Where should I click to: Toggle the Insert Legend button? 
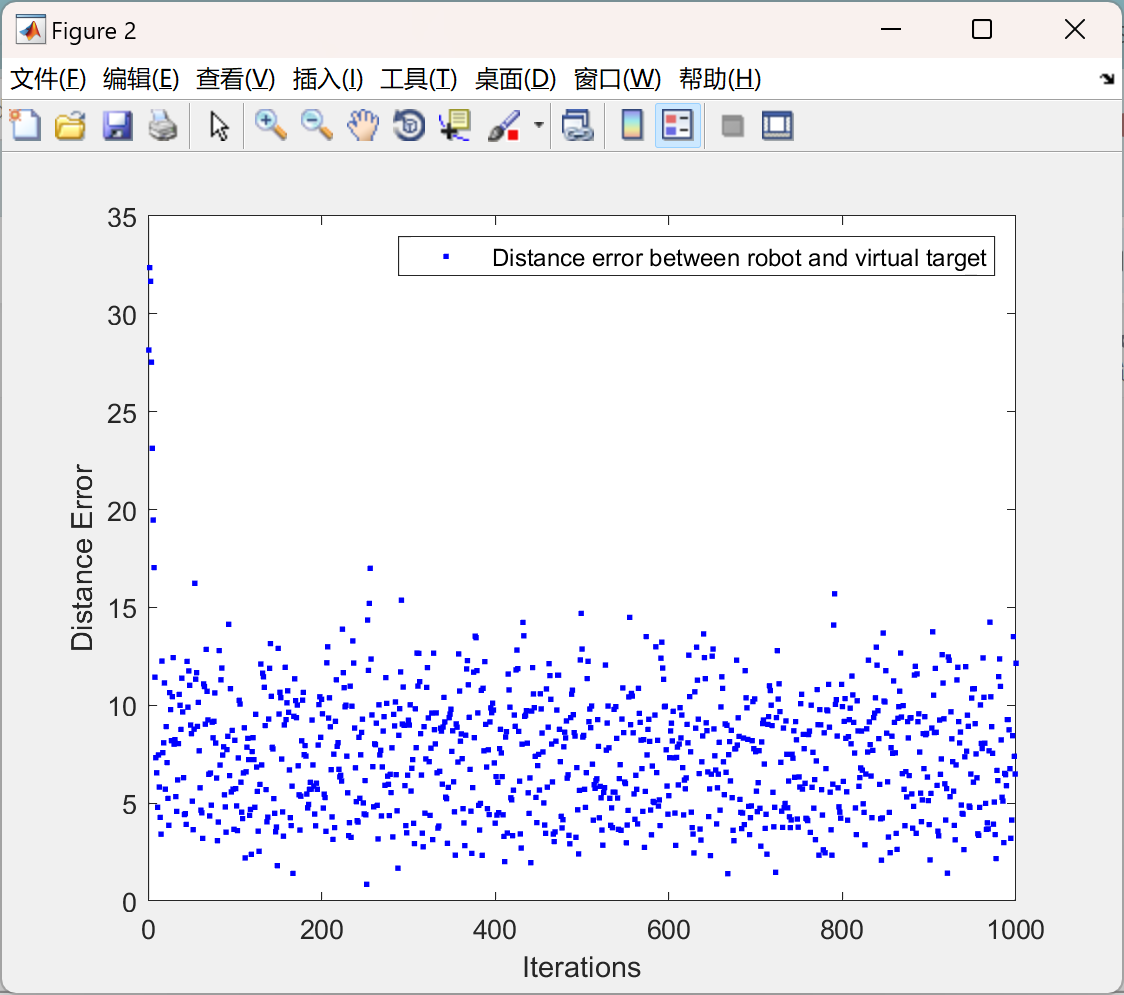pyautogui.click(x=677, y=126)
